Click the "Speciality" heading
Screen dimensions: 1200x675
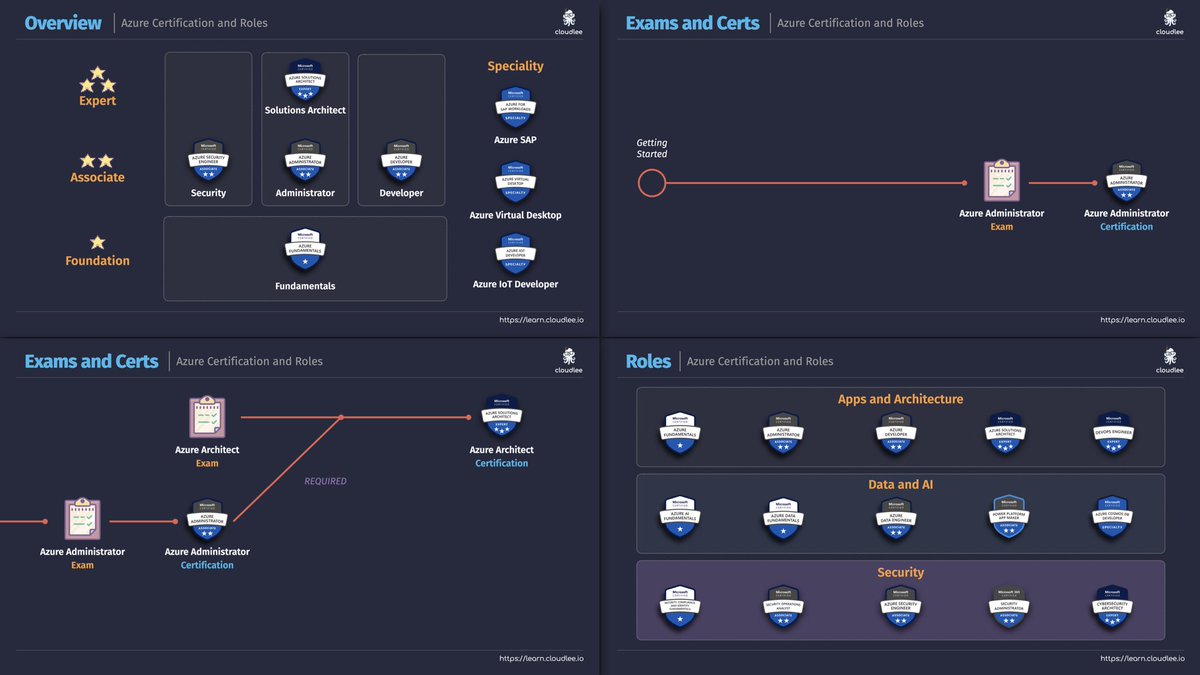(515, 66)
